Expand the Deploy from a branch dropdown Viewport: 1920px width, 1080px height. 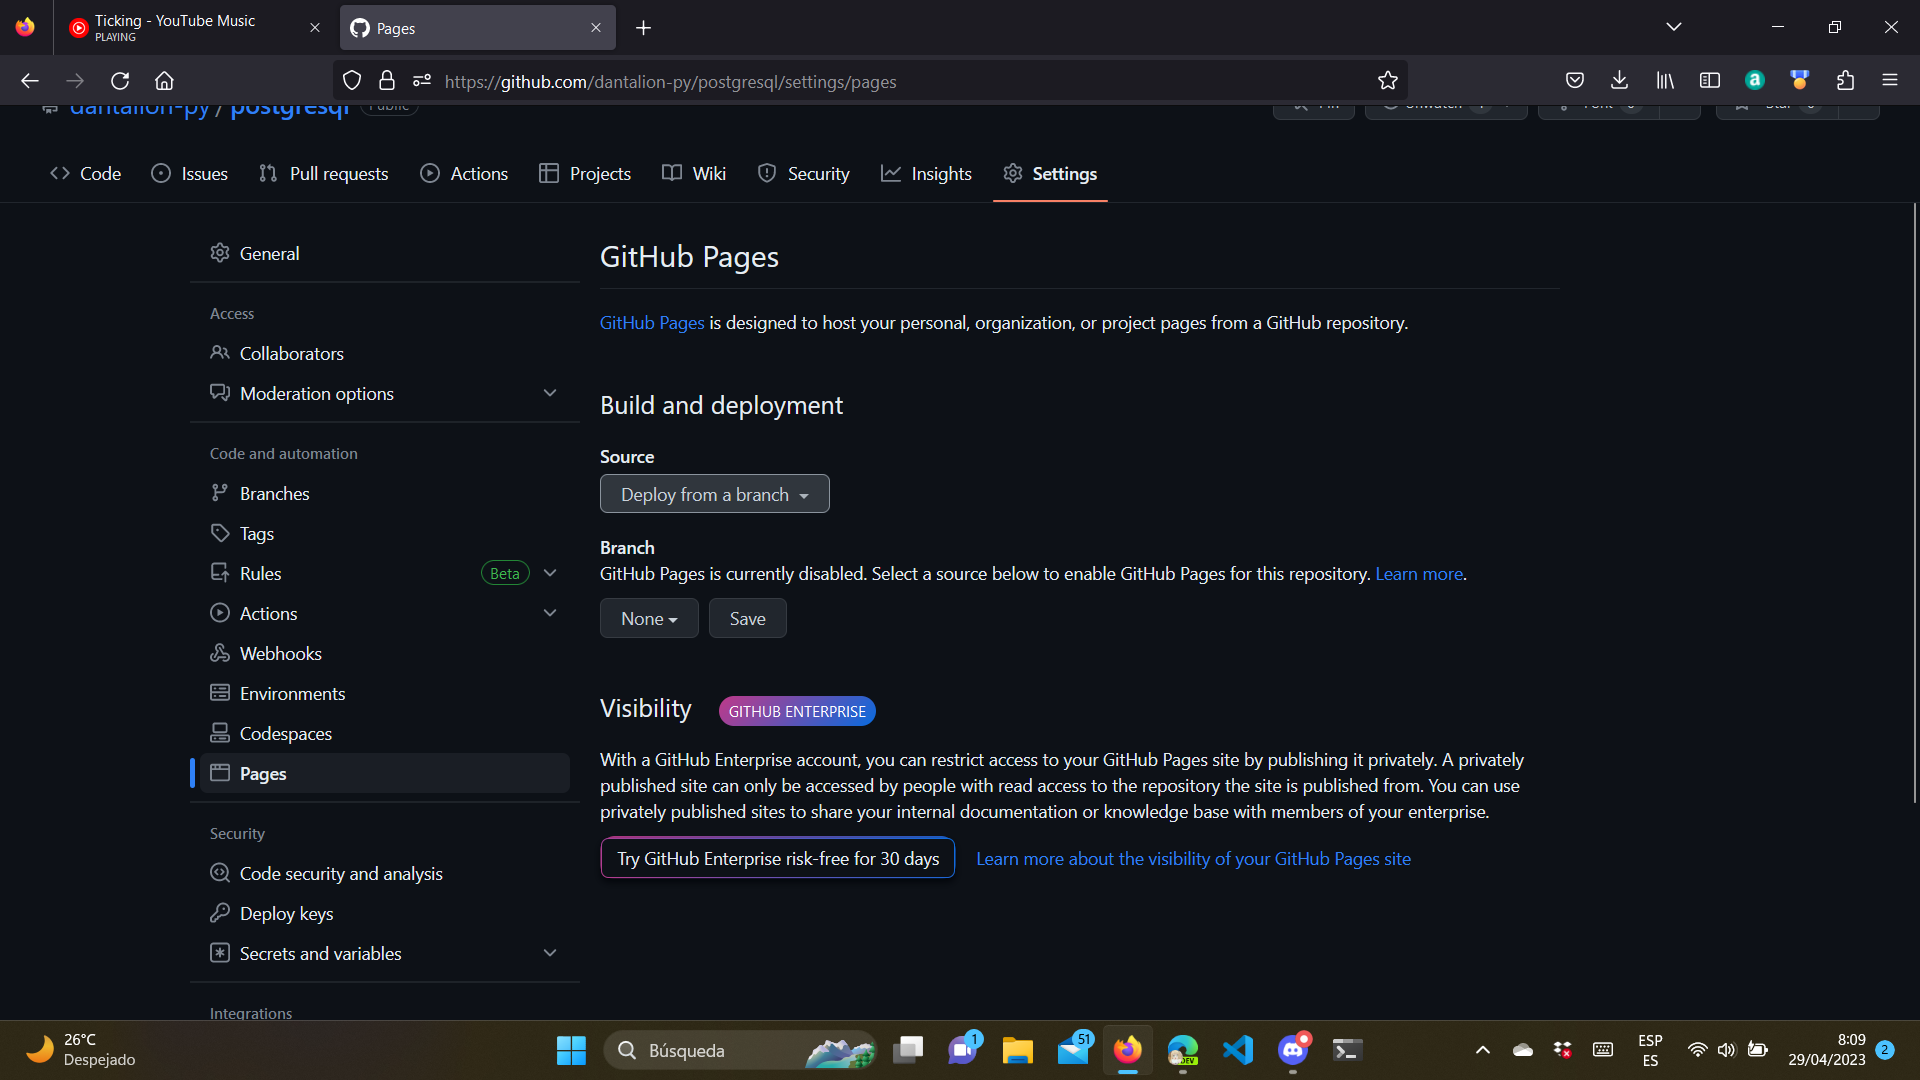pyautogui.click(x=713, y=495)
